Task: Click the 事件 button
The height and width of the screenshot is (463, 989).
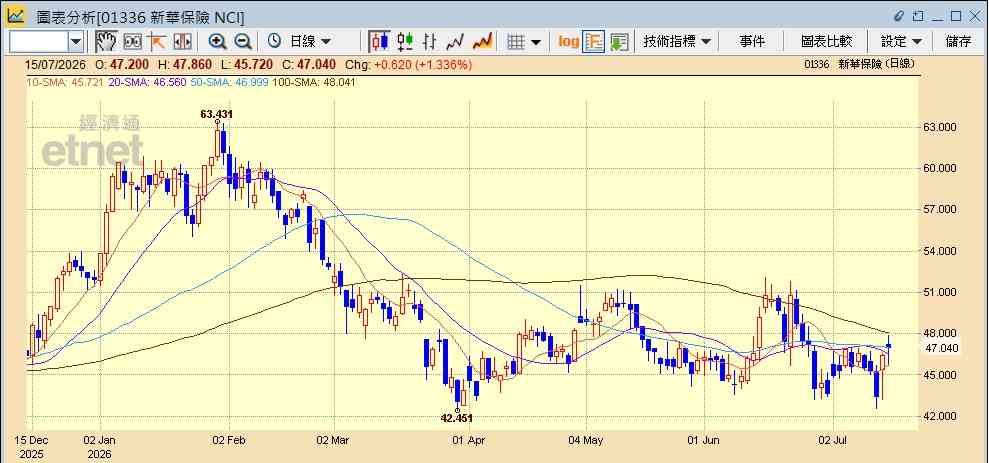Action: (752, 42)
